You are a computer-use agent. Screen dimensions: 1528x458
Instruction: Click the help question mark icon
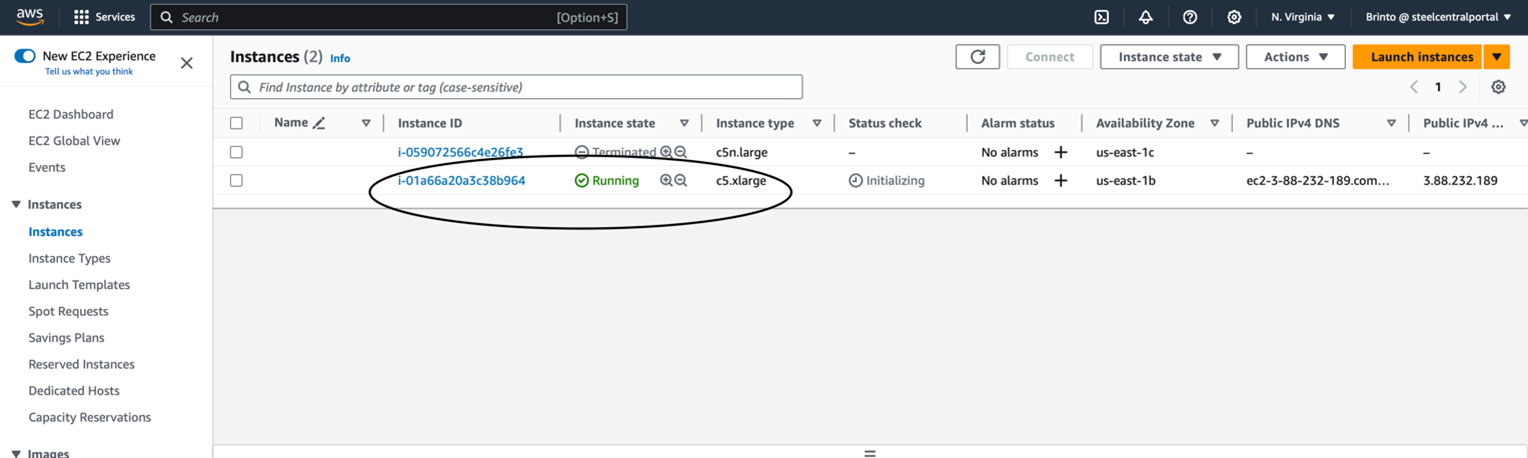tap(1189, 17)
